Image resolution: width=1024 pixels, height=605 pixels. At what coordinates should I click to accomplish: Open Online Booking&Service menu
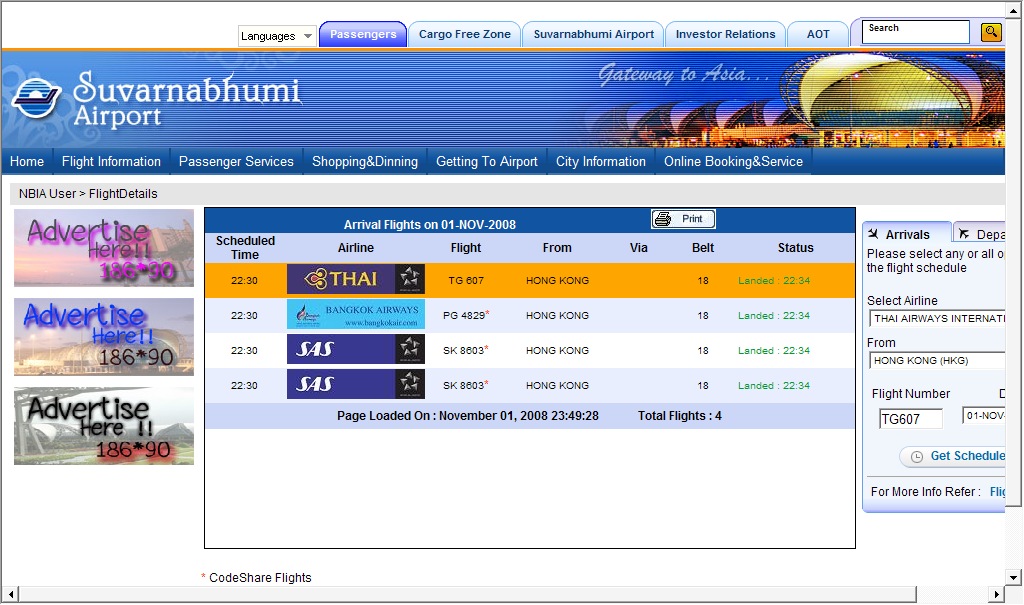(733, 161)
